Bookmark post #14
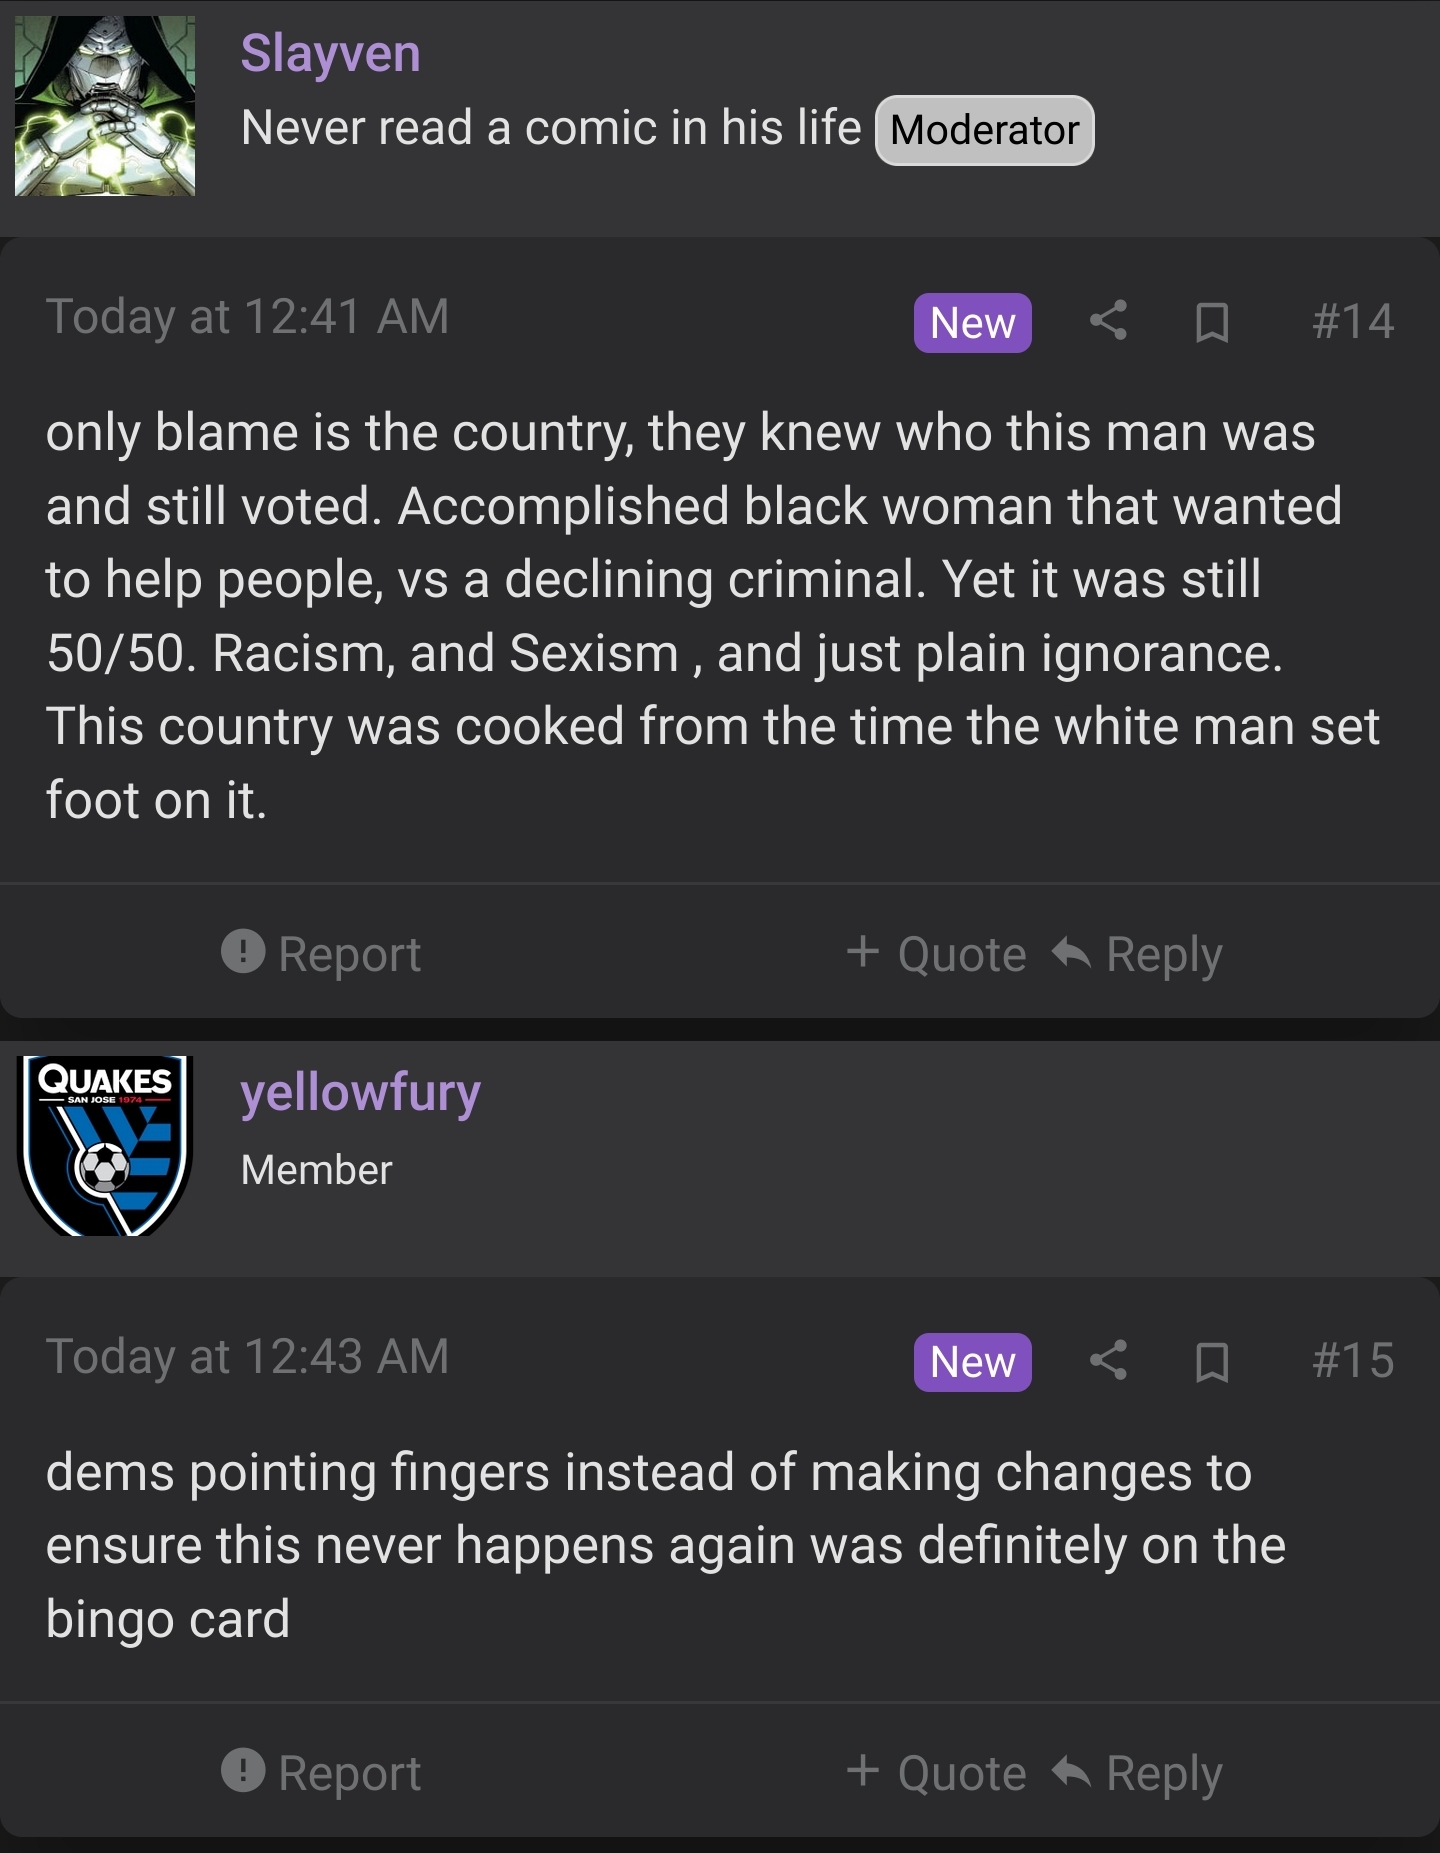This screenshot has height=1853, width=1440. click(1212, 322)
